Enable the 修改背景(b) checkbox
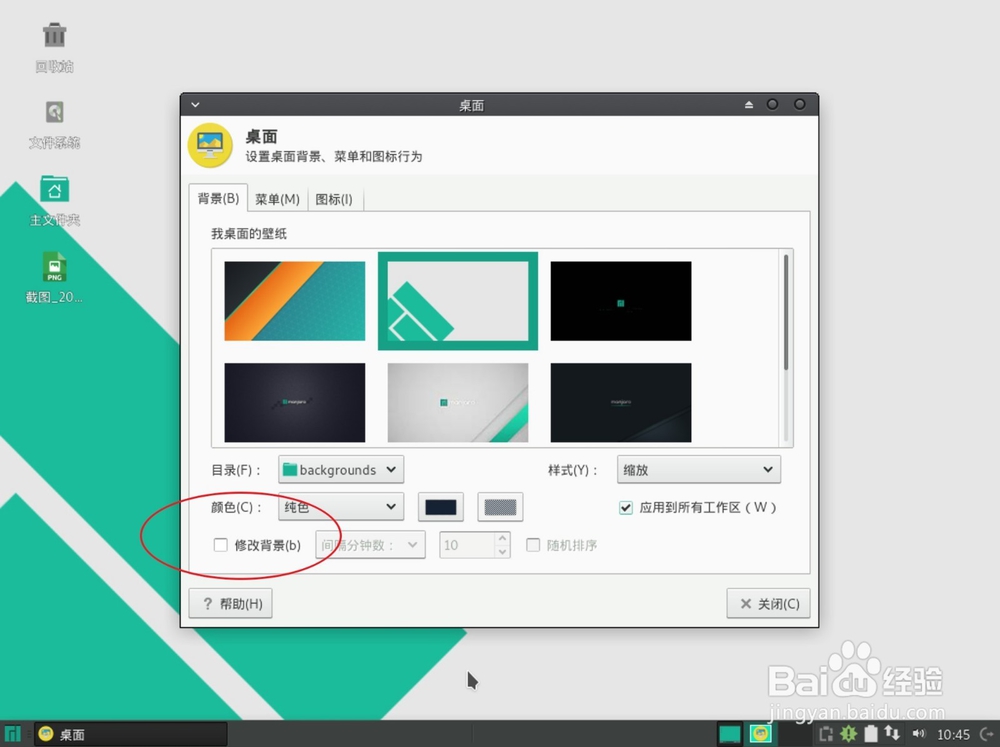Screen dimensions: 1000x747 click(220, 545)
